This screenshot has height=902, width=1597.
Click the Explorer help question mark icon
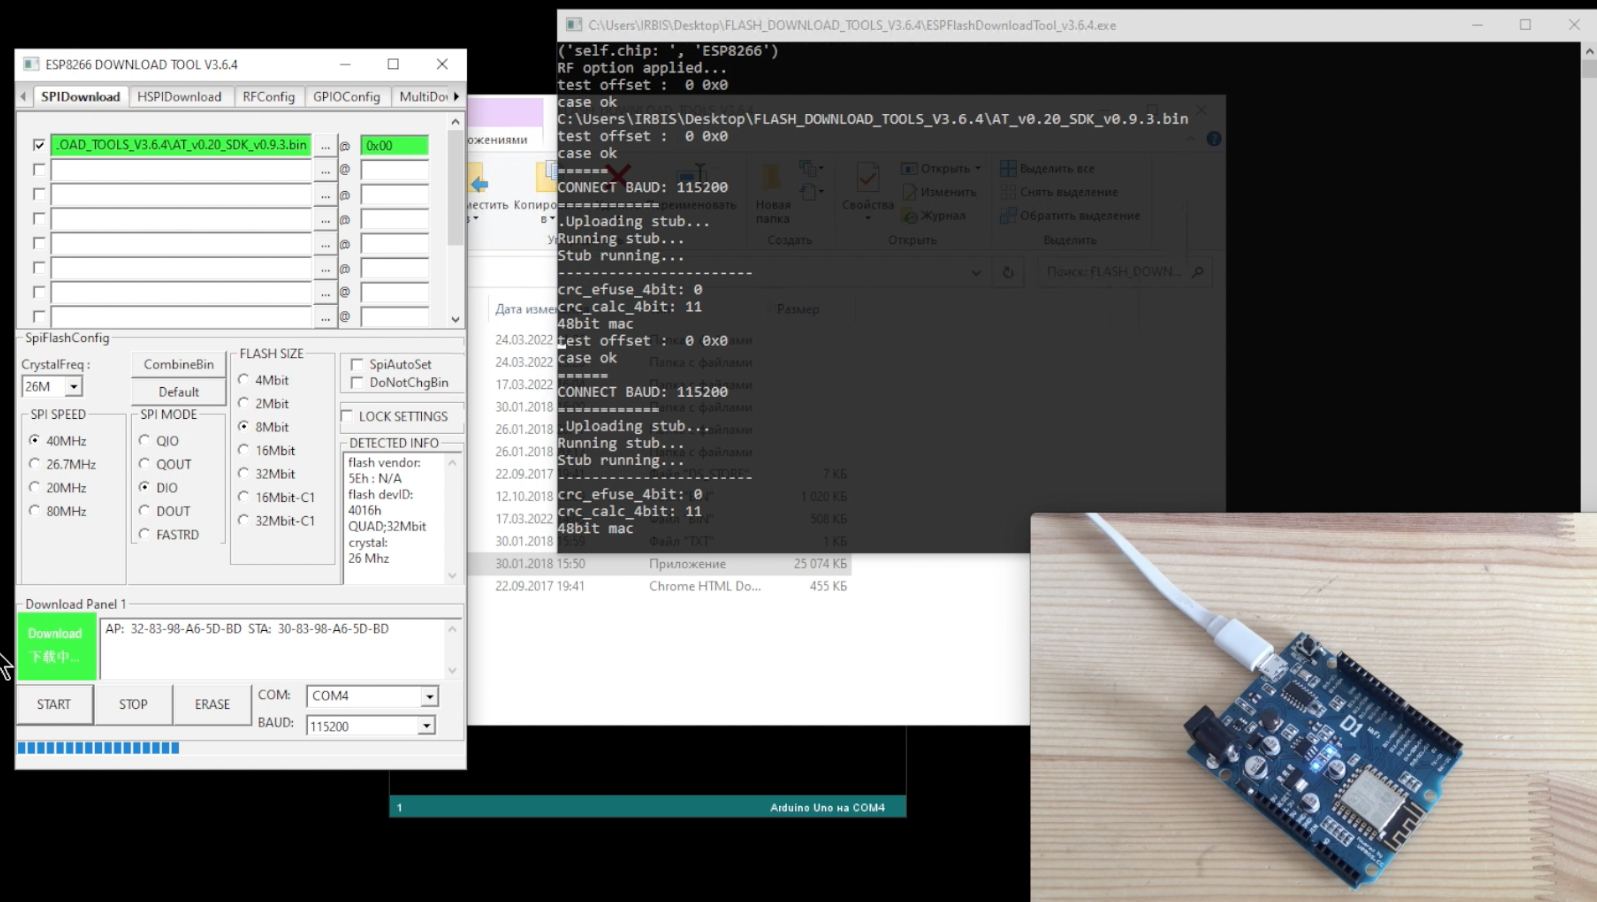point(1214,139)
